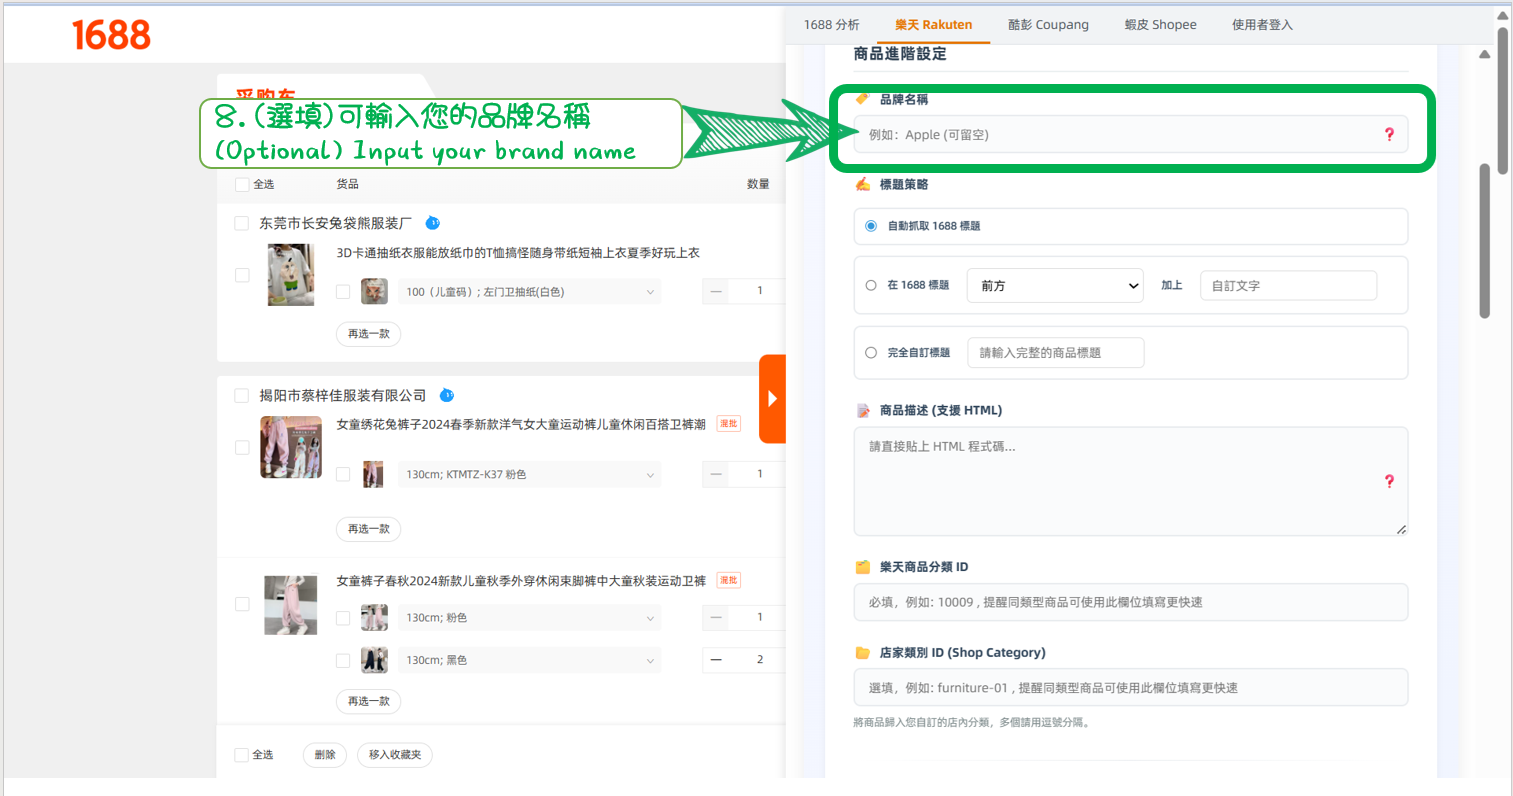1513x796 pixels.
Task: Expand the 130cm; KTMTZ-K37 粉色 variant dropdown
Action: [x=530, y=475]
